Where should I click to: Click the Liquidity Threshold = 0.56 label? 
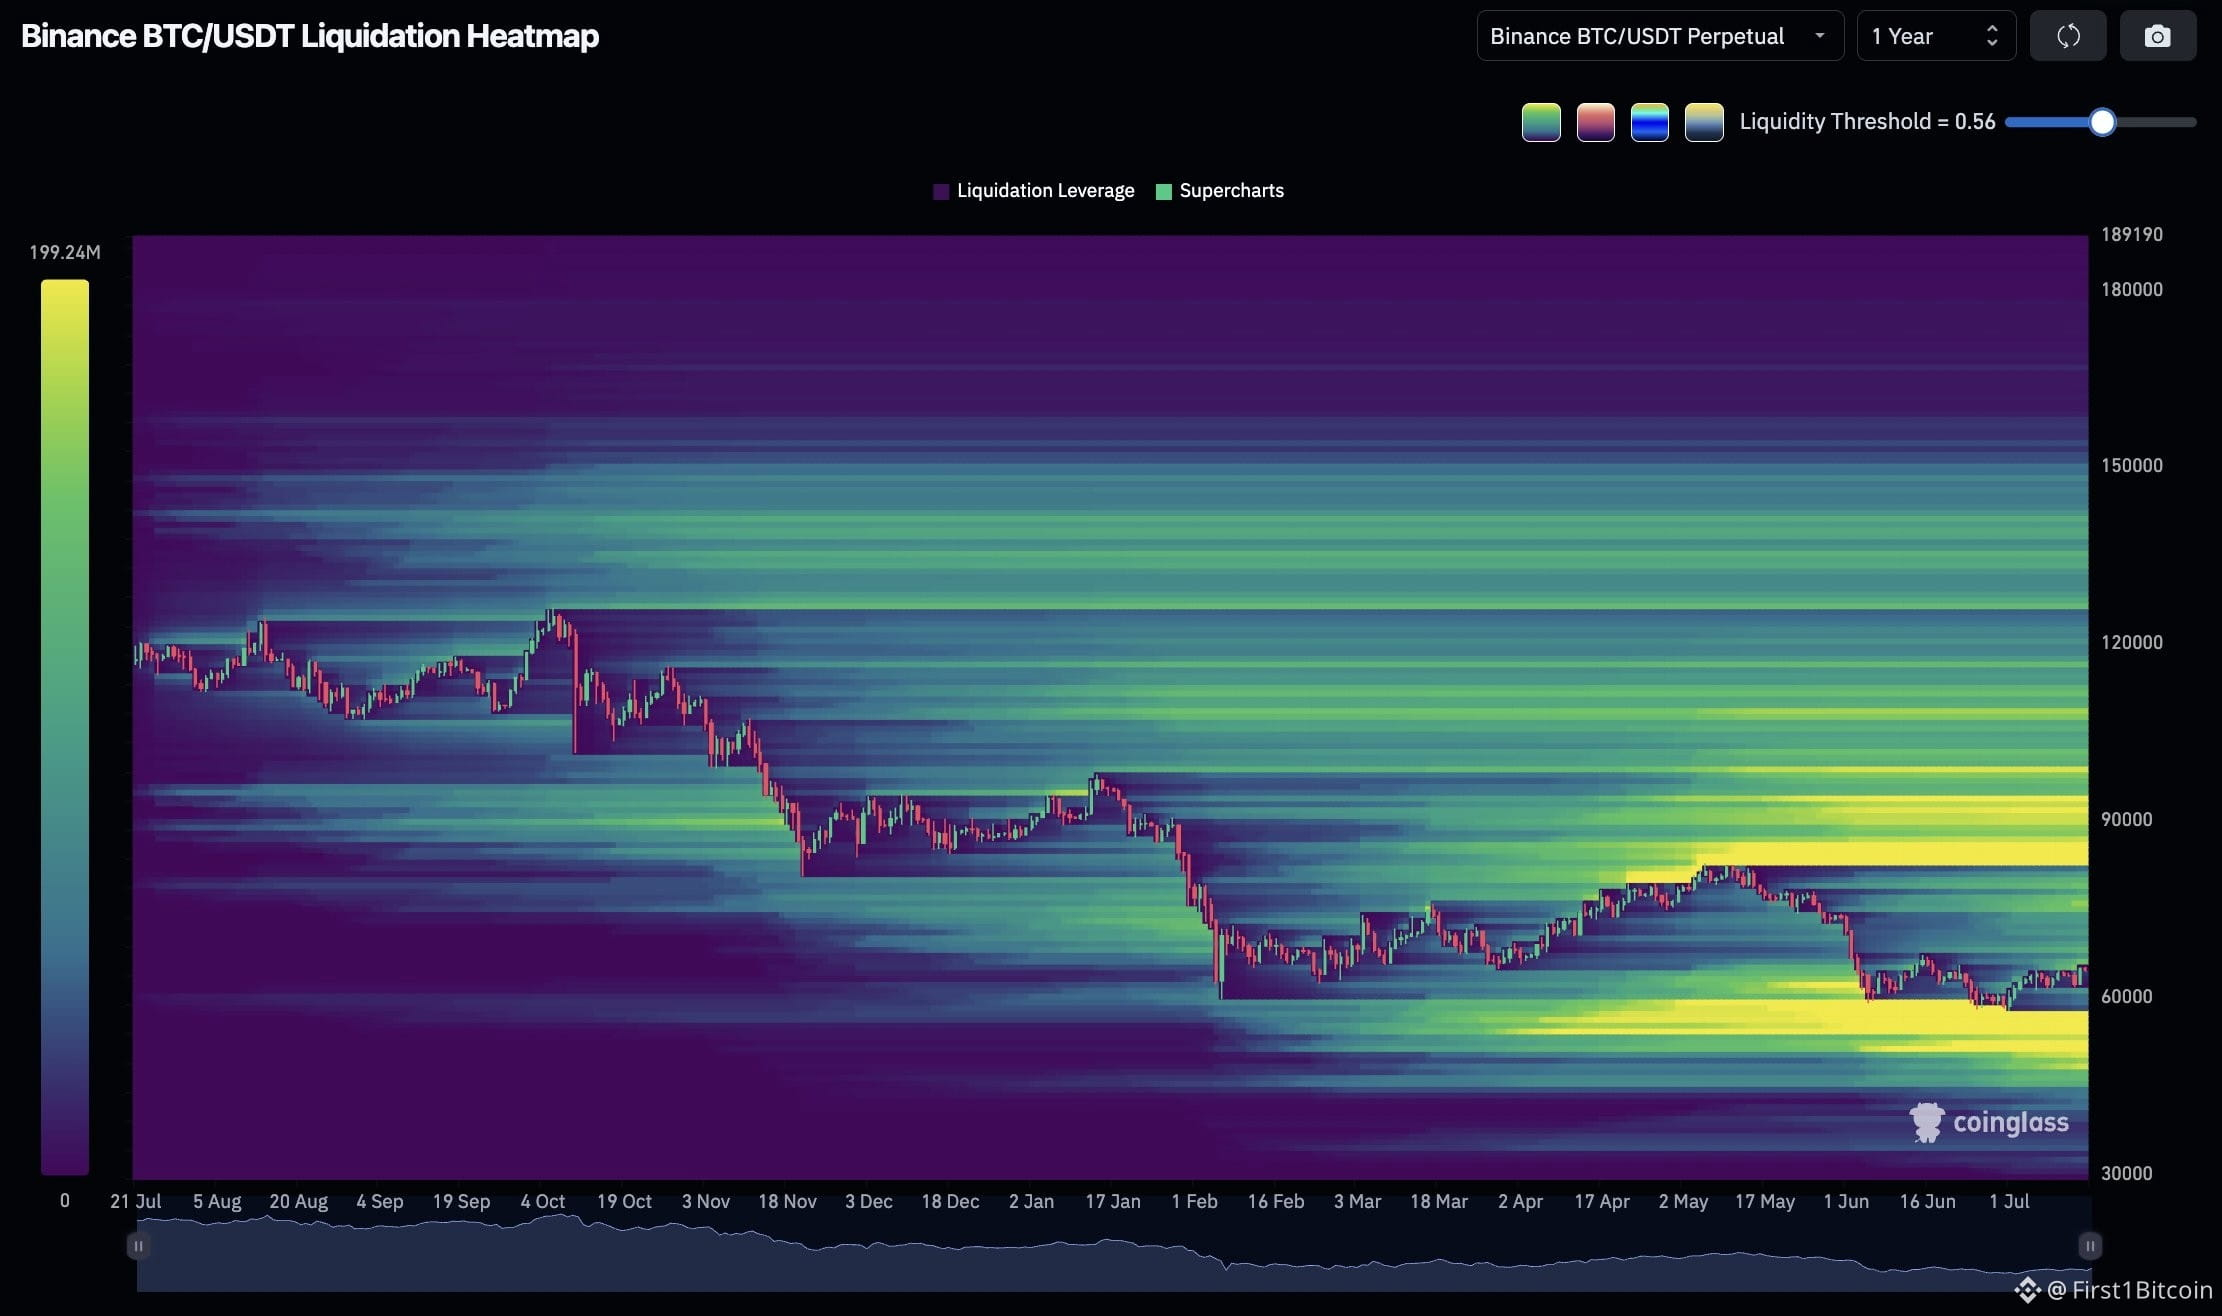tap(1868, 122)
